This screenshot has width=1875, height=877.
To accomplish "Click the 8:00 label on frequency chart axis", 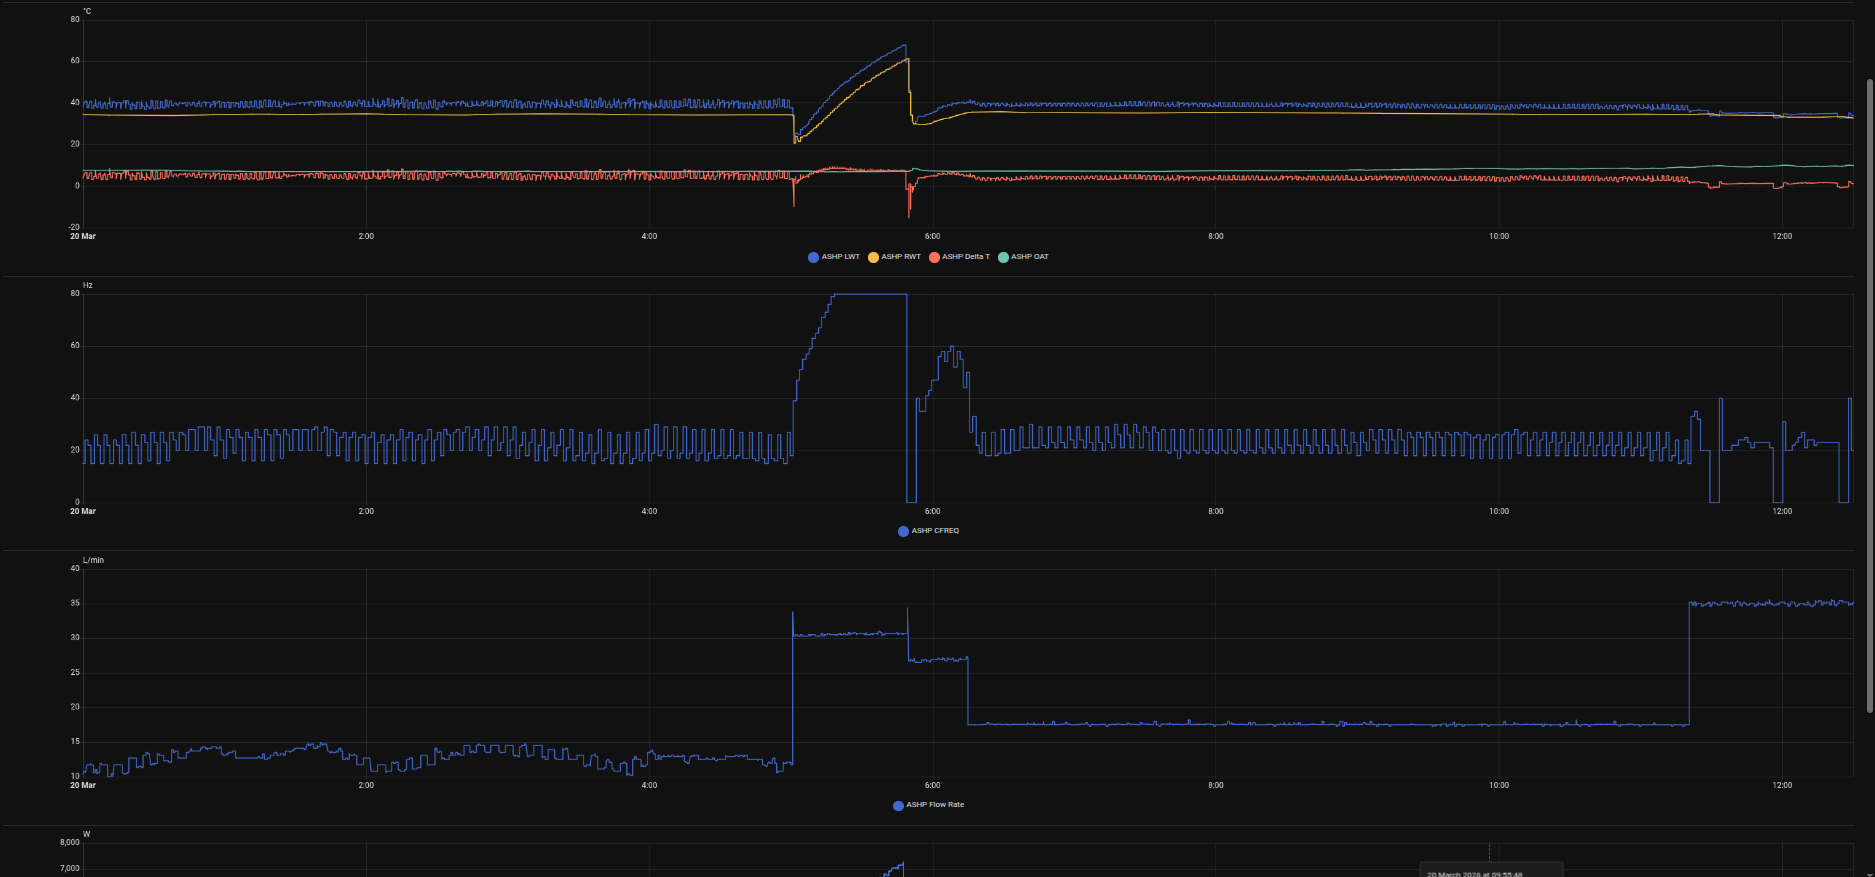I will (x=1215, y=511).
